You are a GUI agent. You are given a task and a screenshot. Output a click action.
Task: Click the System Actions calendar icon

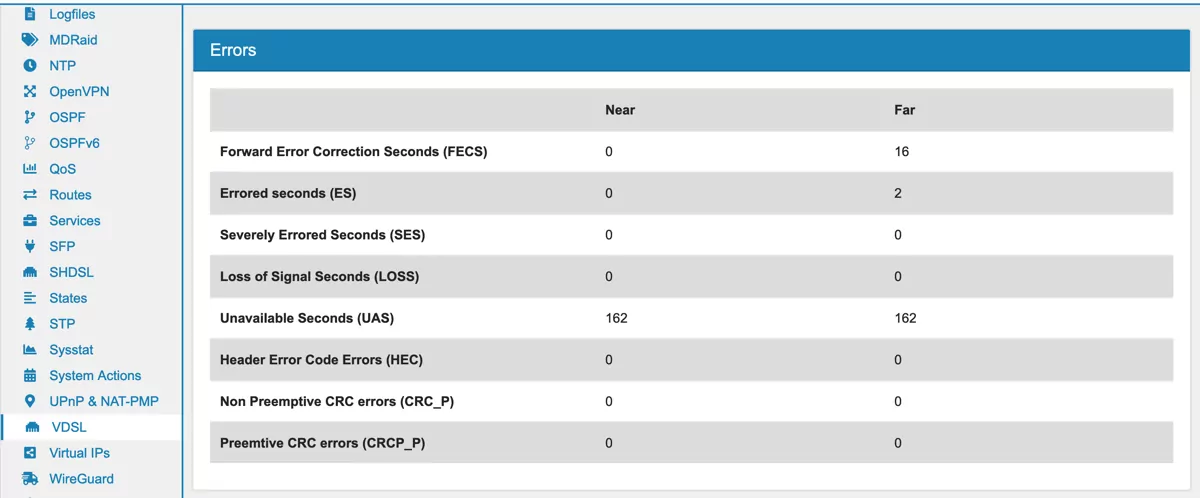coord(30,376)
